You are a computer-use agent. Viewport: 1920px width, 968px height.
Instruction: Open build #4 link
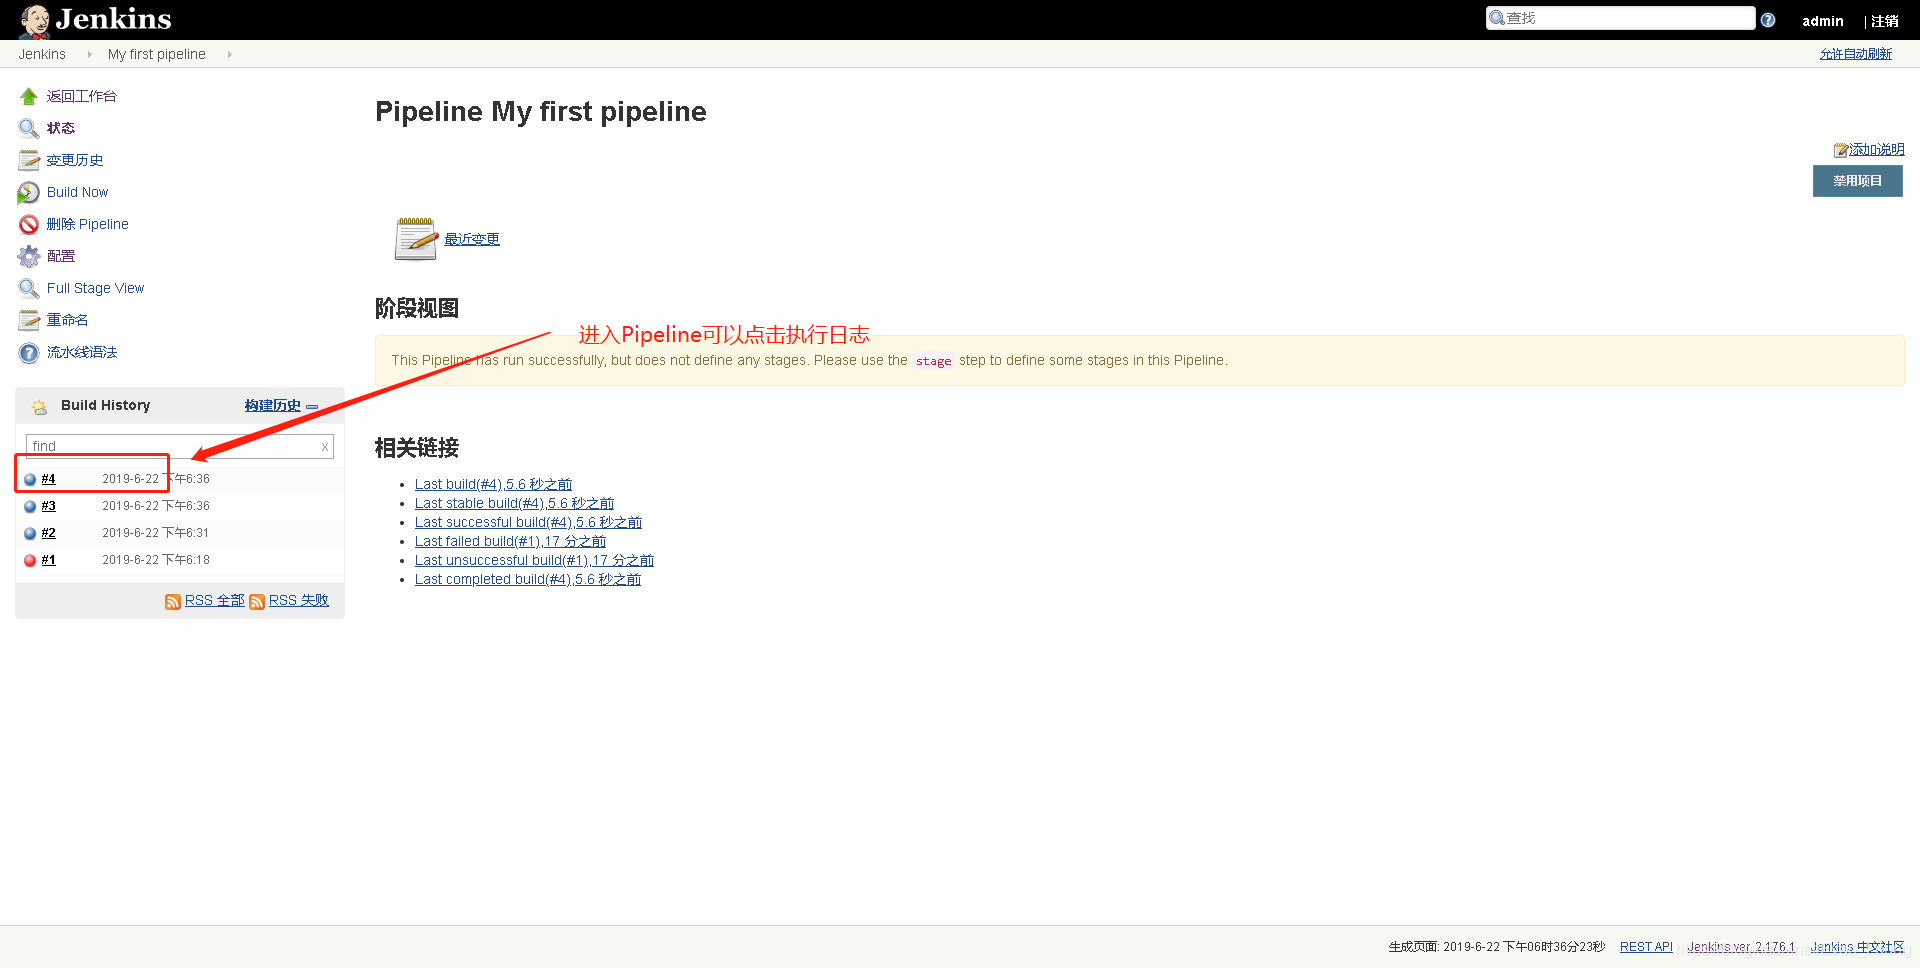tap(48, 479)
